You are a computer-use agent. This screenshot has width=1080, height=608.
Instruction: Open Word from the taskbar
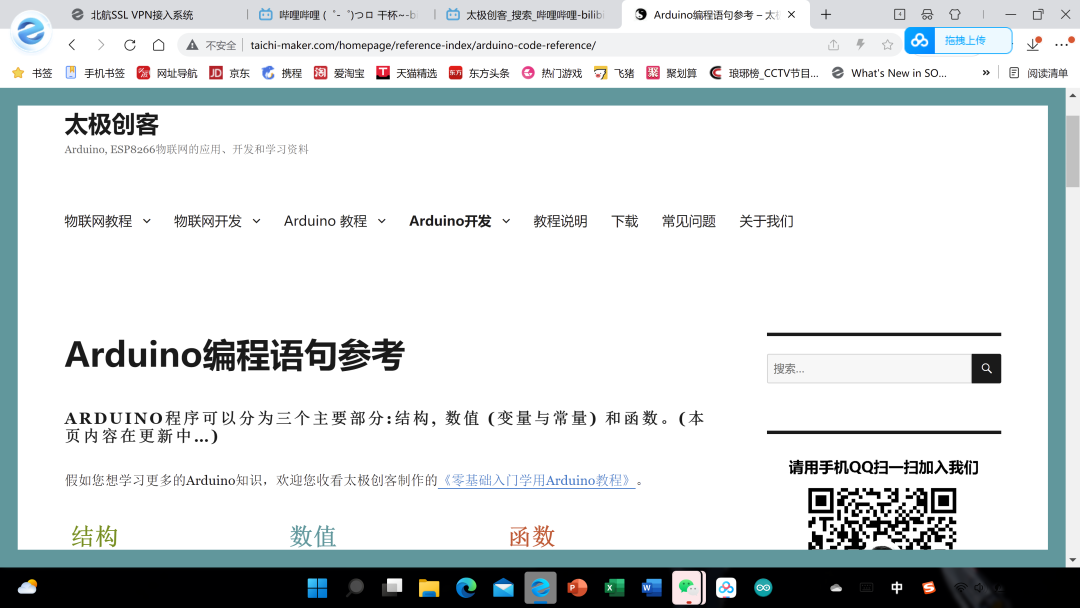coord(652,587)
